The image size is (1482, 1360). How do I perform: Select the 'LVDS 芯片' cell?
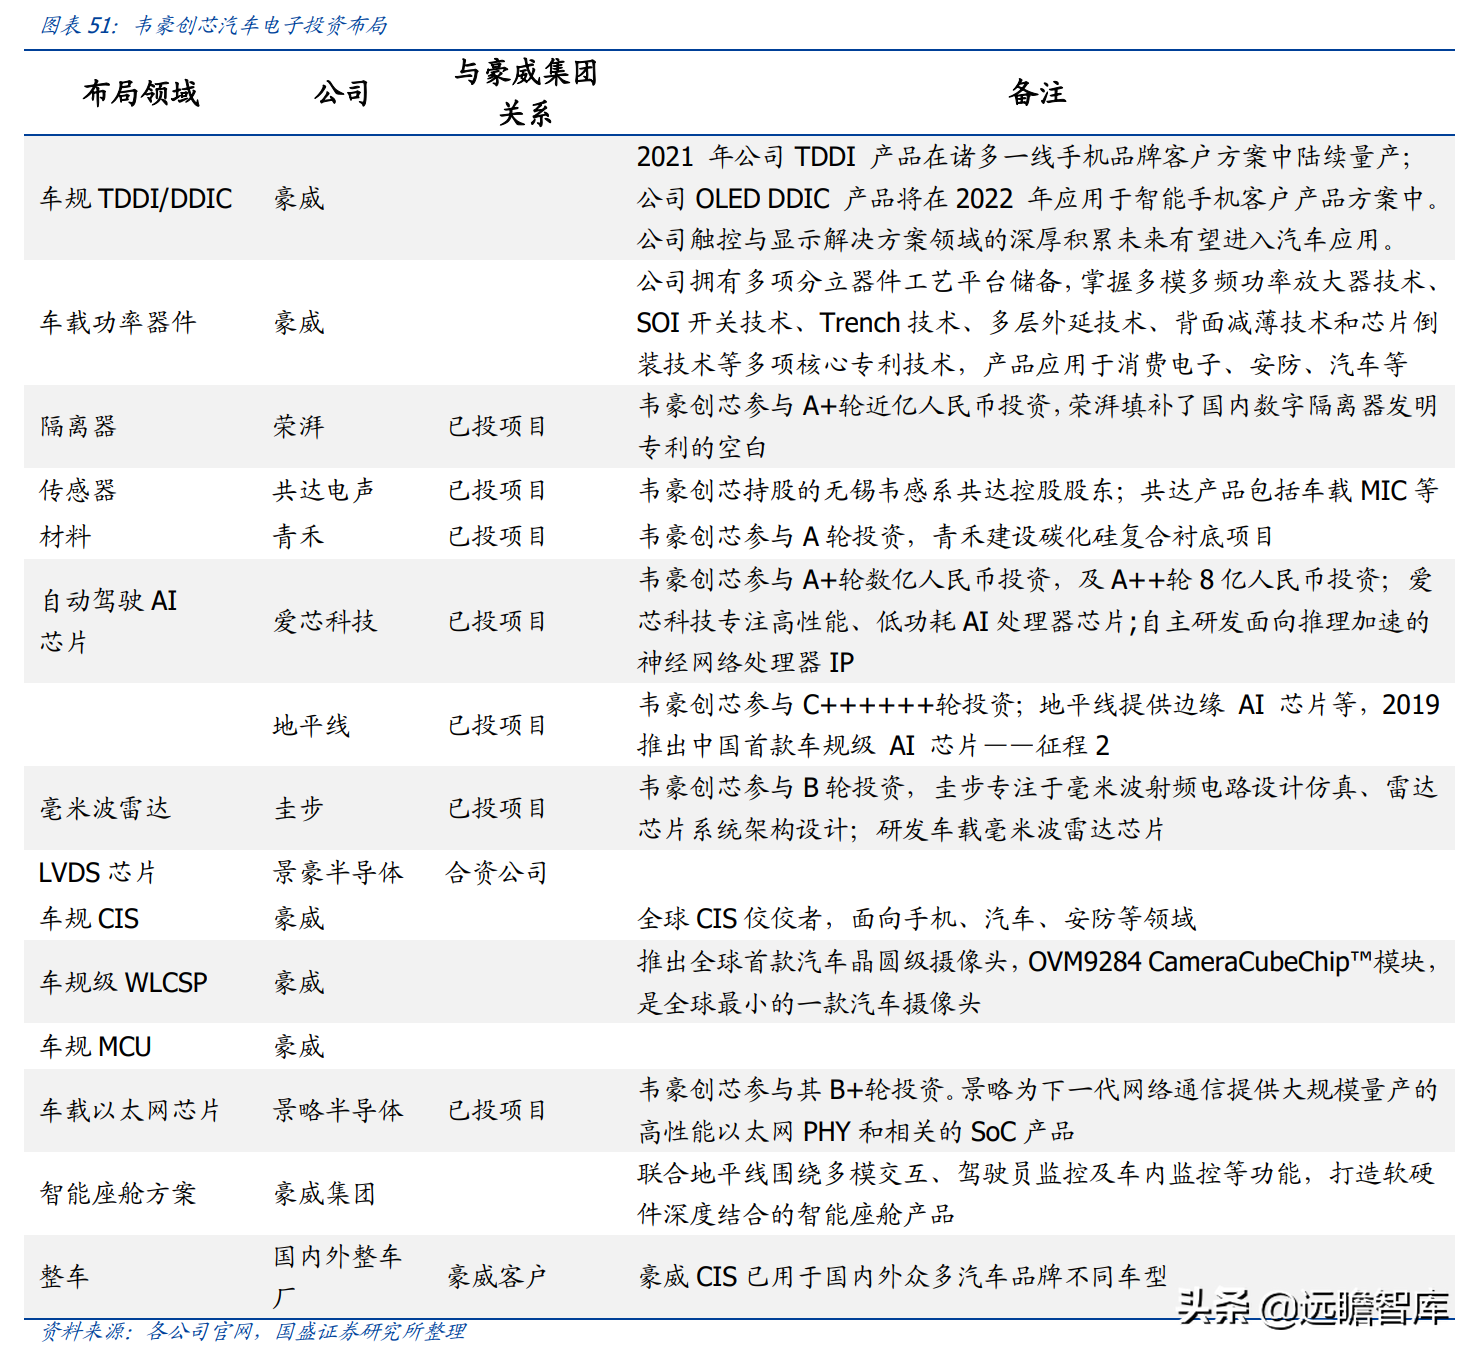[x=98, y=872]
